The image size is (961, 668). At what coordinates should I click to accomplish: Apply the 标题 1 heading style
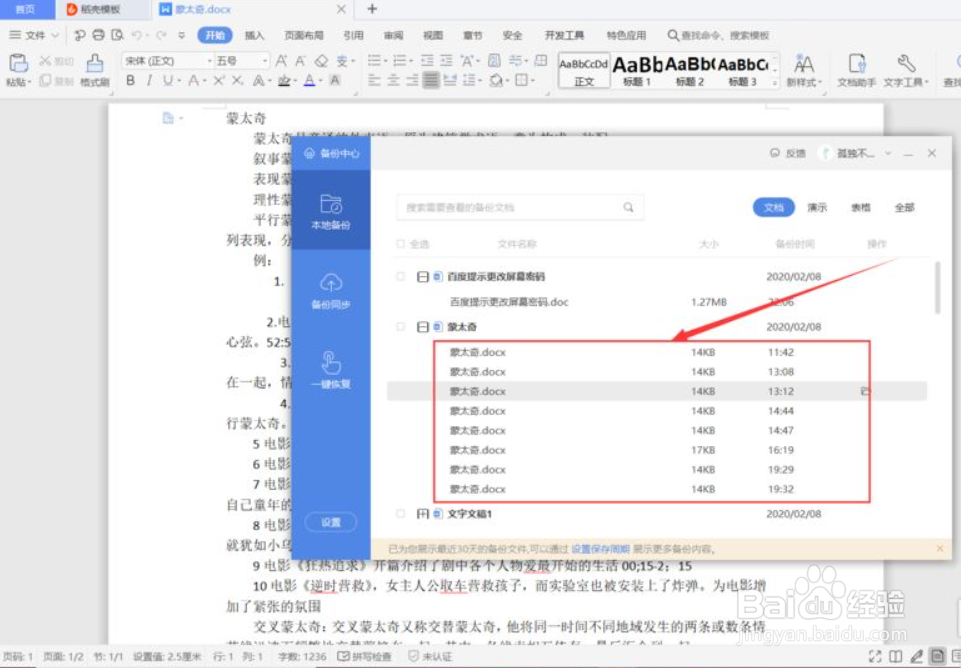pos(637,70)
